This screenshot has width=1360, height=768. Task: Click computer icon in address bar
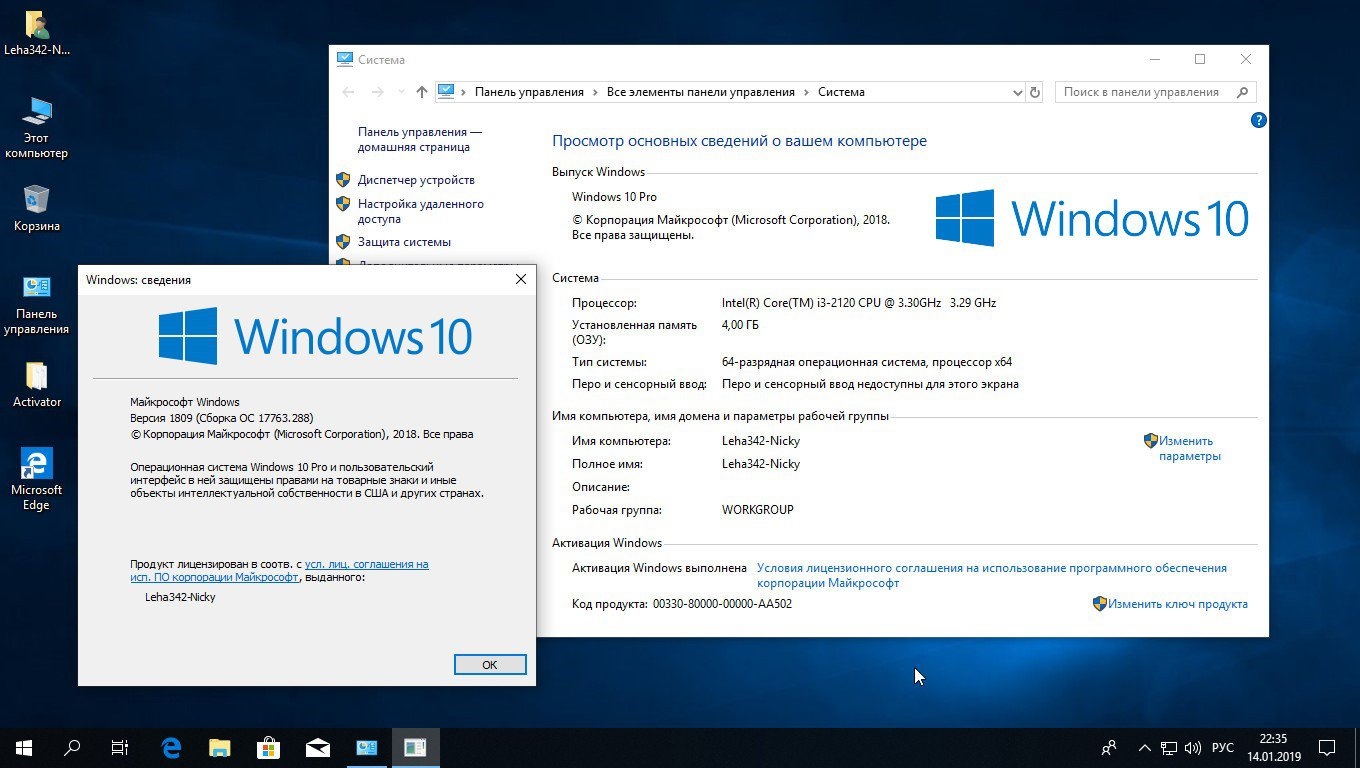[446, 91]
